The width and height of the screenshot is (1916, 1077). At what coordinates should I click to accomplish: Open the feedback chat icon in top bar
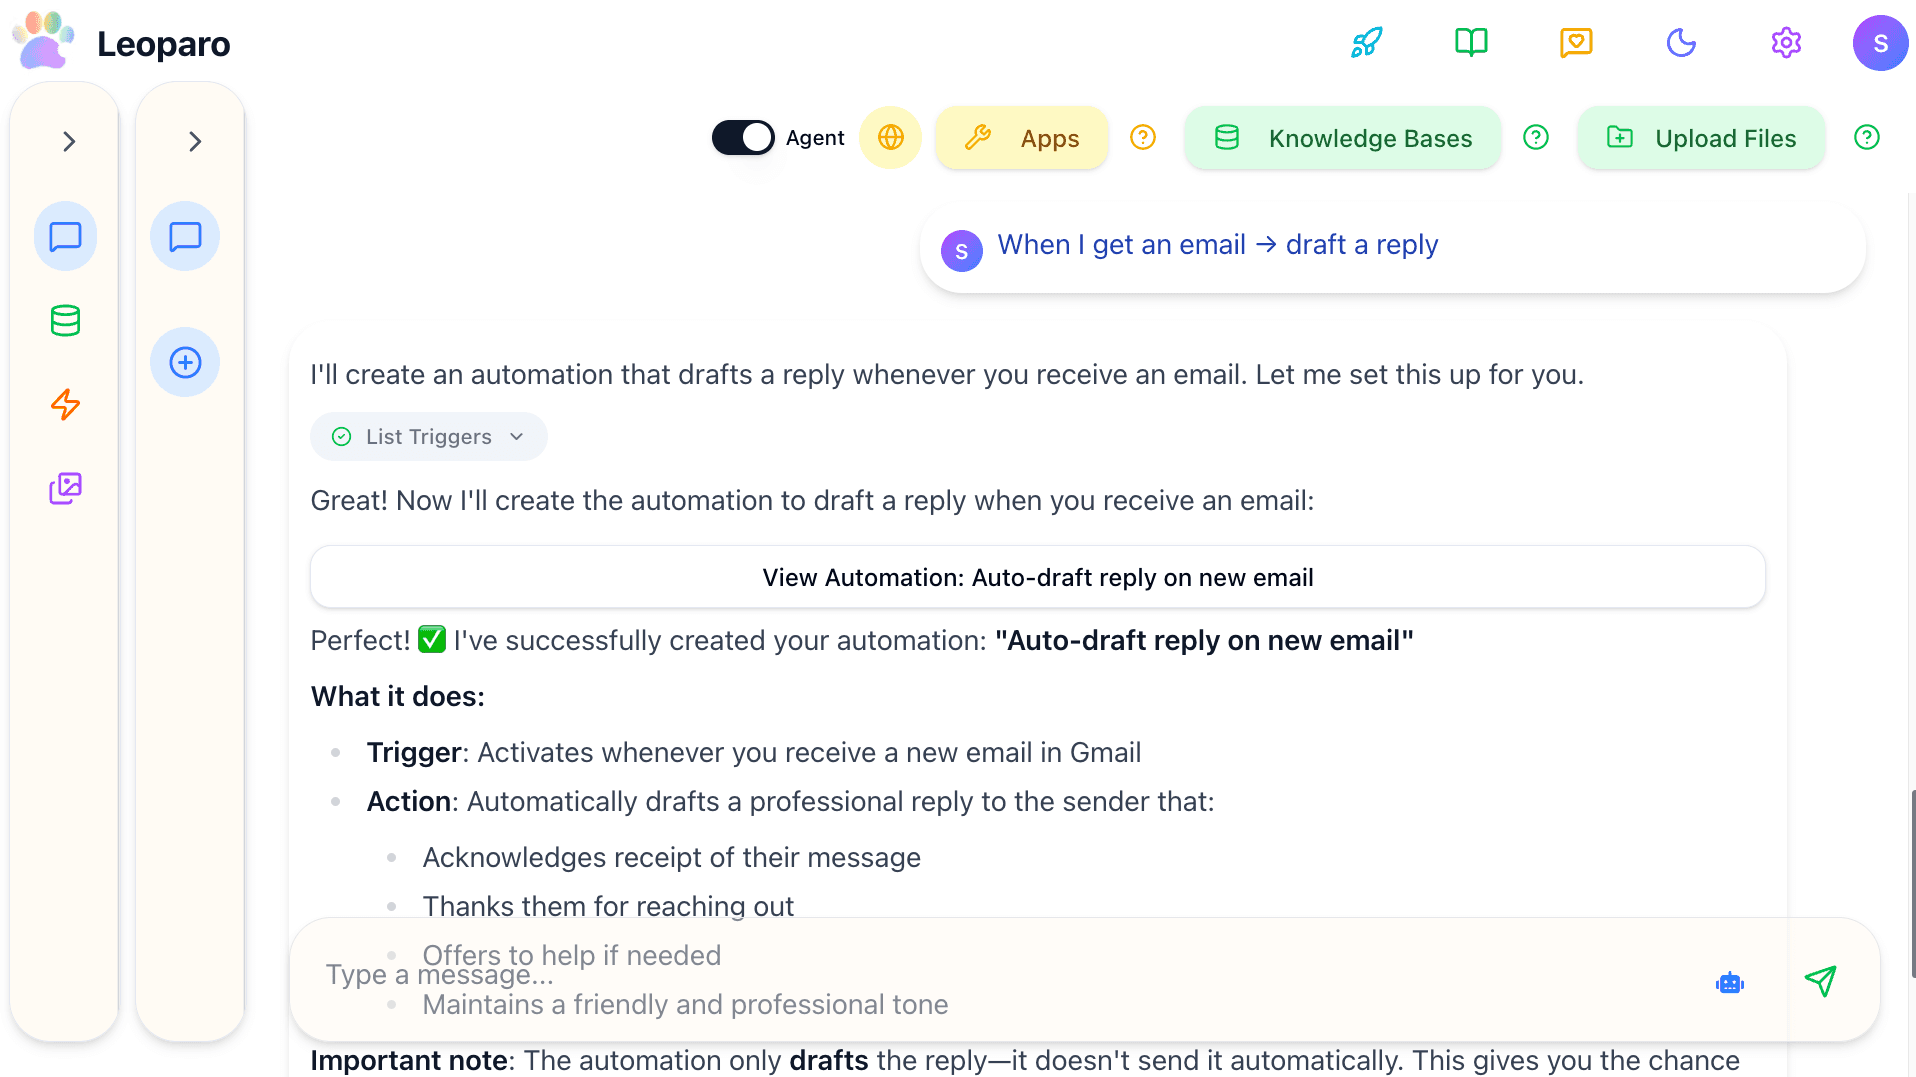point(1575,42)
